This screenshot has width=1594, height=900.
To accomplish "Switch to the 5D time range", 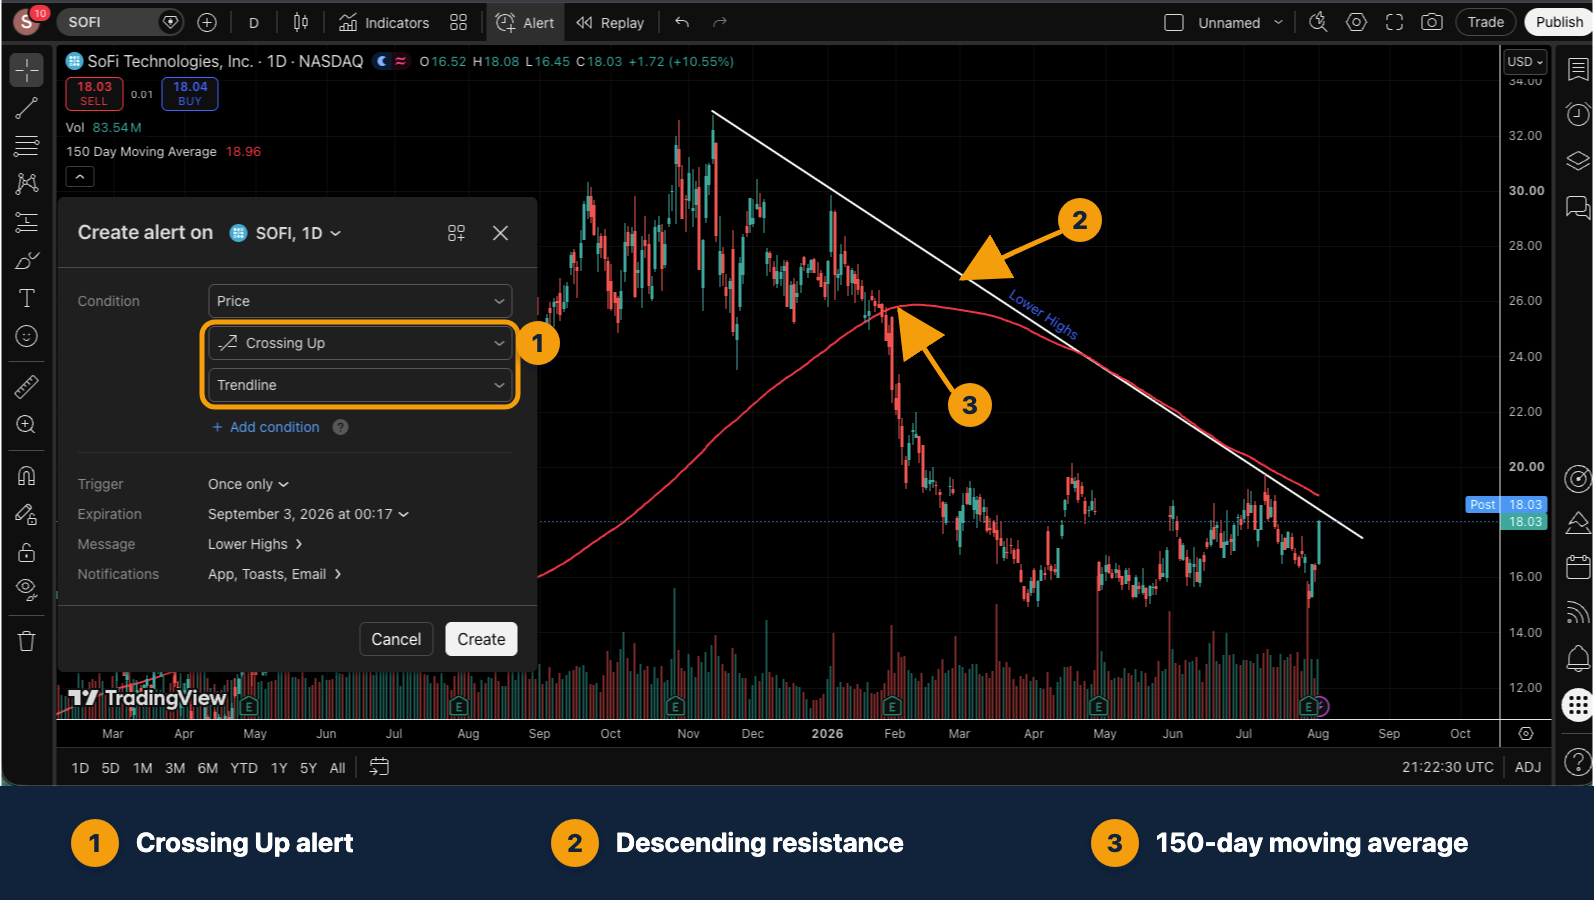I will coord(110,768).
